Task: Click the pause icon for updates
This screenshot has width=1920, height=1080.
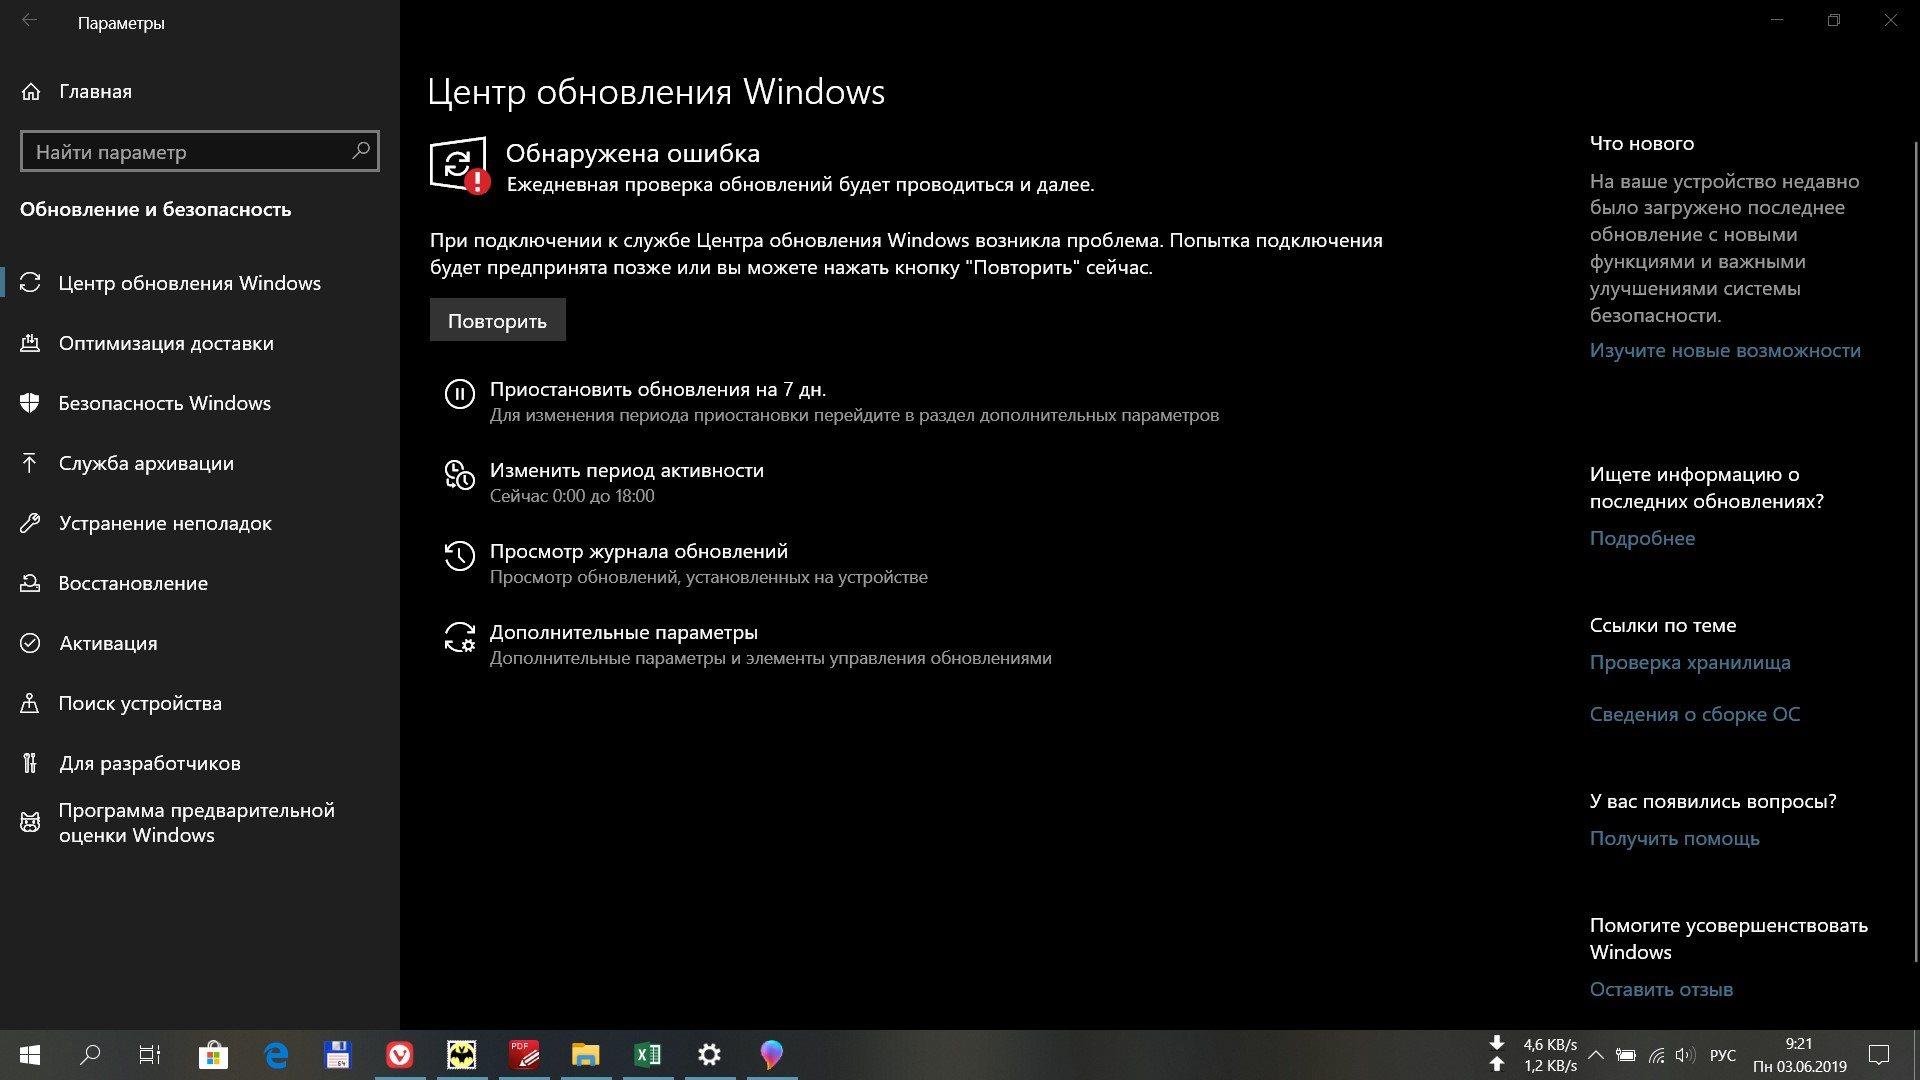Action: 459,394
